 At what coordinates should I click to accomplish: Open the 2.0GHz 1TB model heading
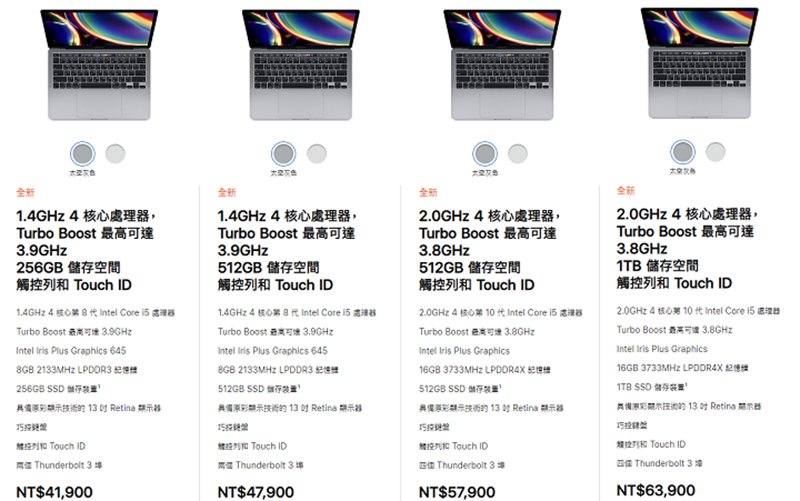[687, 248]
